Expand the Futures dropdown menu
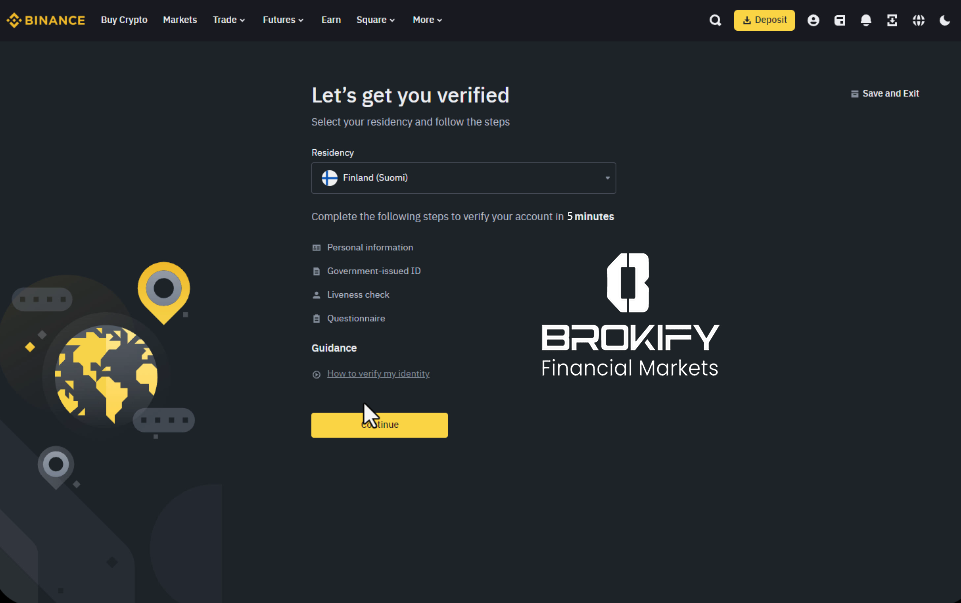Screen dimensions: 961x603 click(283, 20)
